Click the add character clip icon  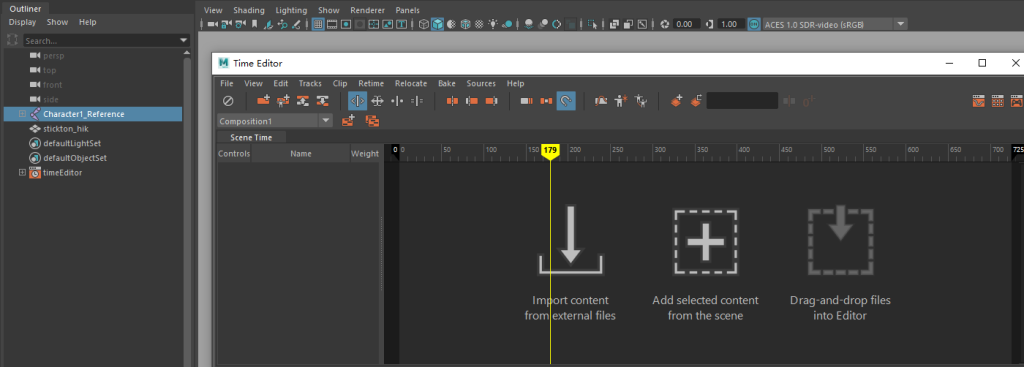click(x=283, y=101)
